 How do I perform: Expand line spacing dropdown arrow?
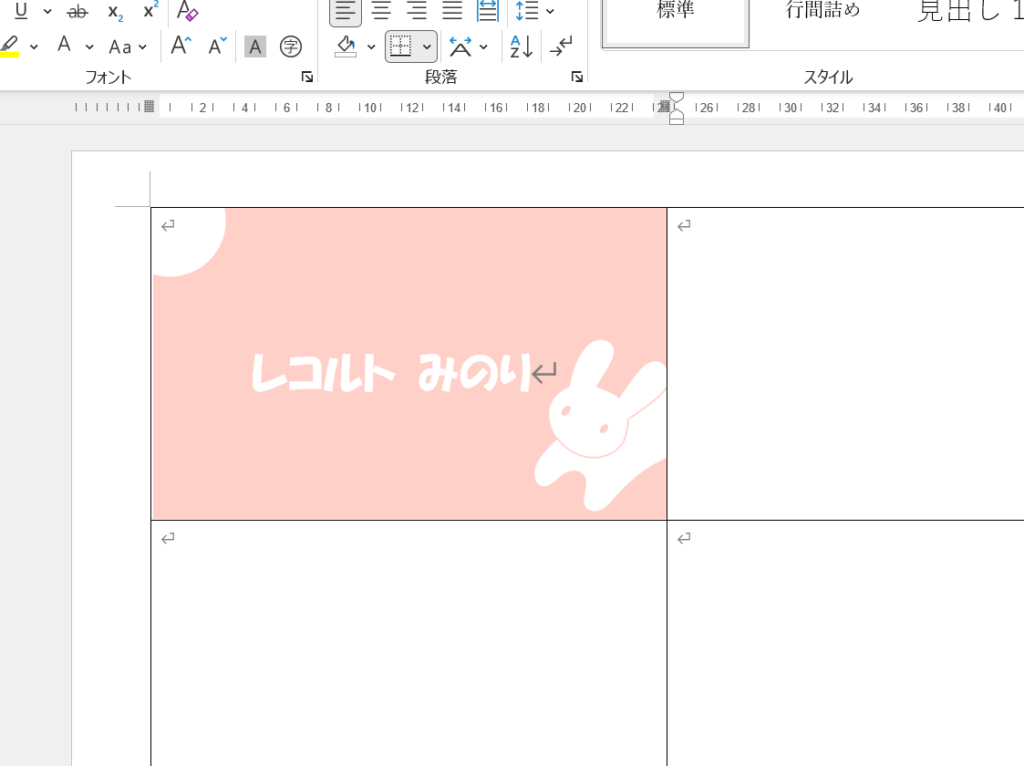tap(550, 11)
